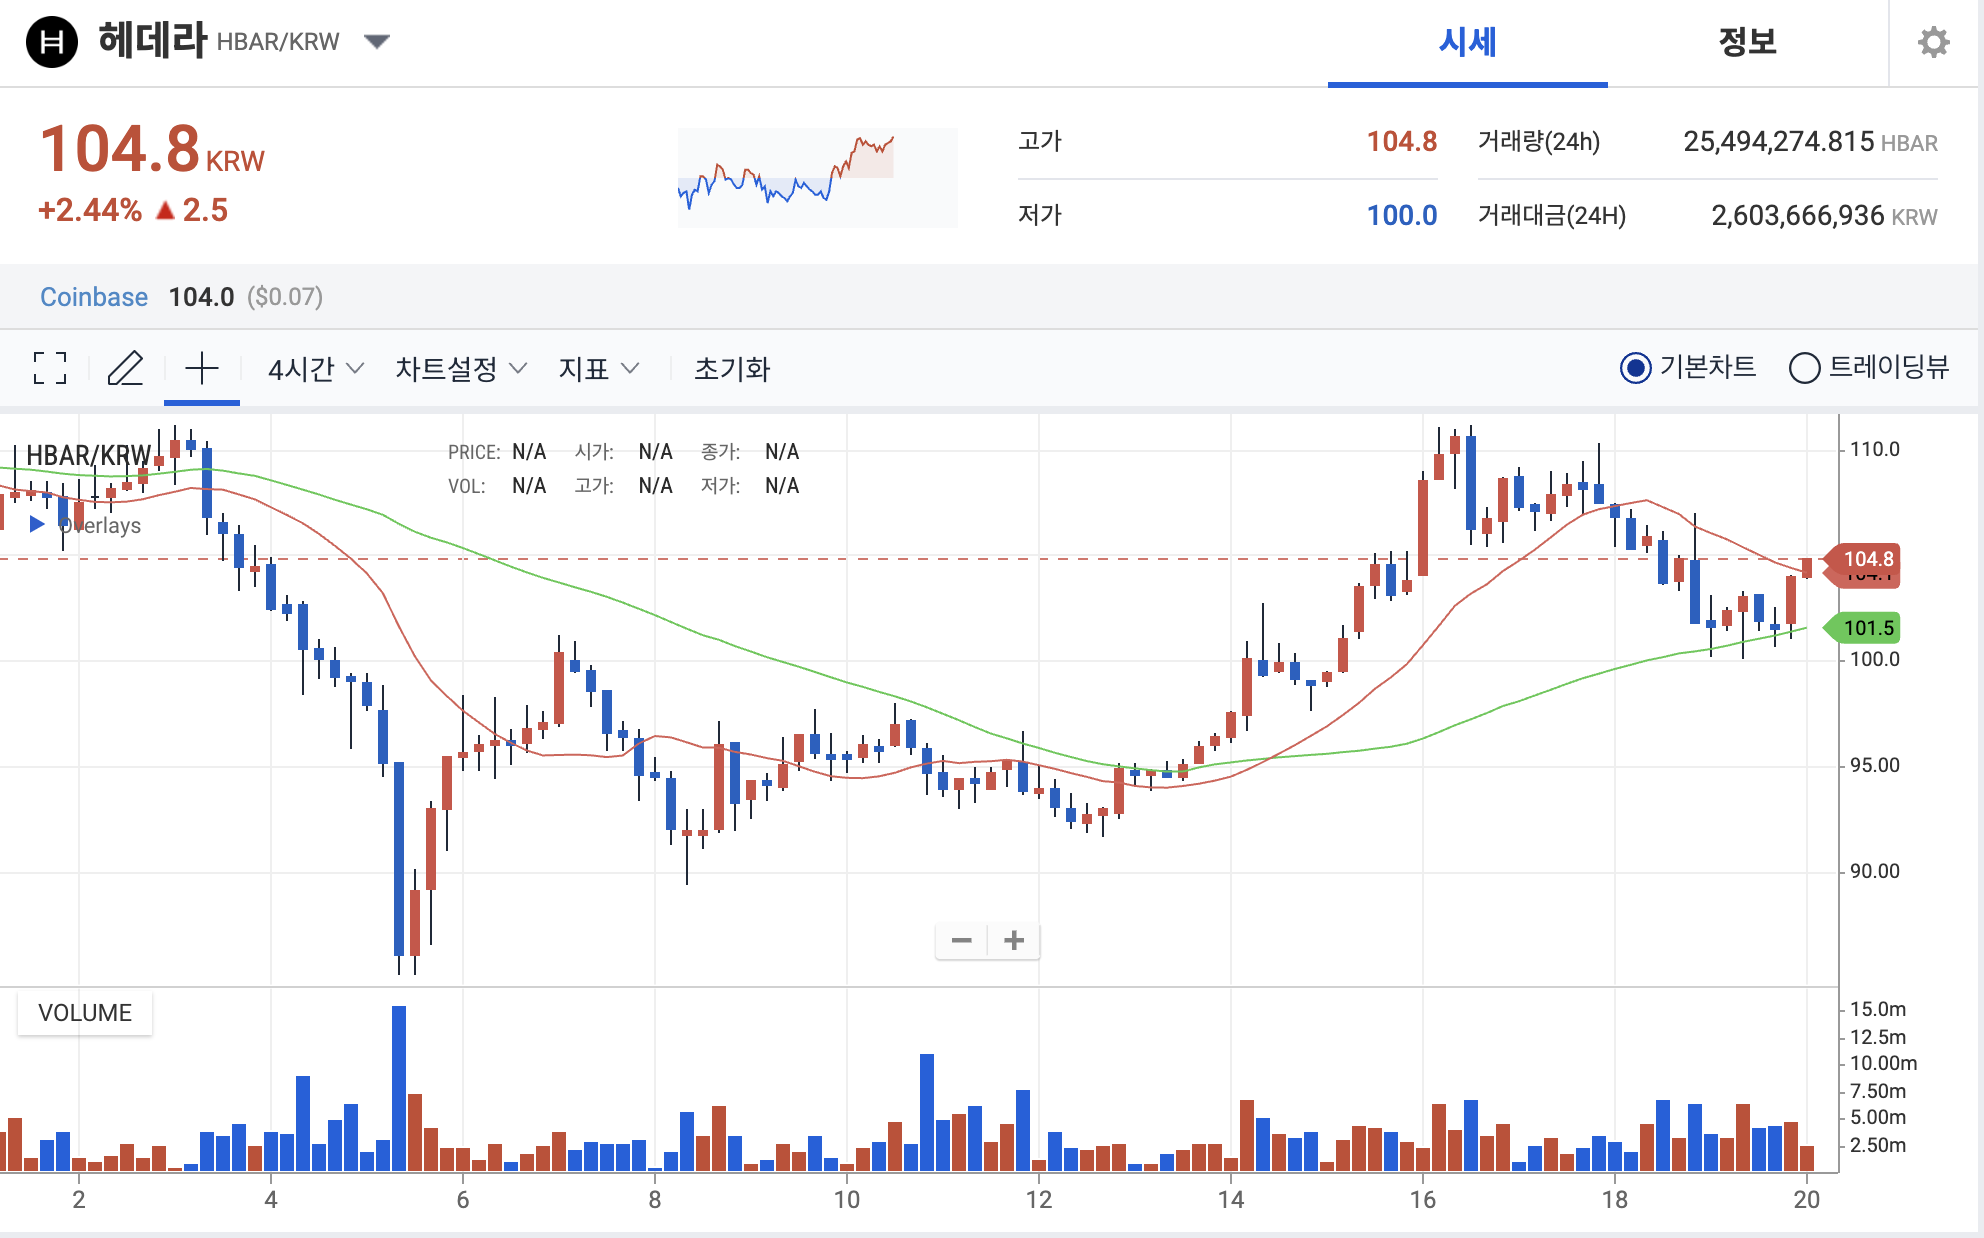1984x1238 pixels.
Task: Expand Overlays with the blue triangle
Action: click(x=37, y=524)
